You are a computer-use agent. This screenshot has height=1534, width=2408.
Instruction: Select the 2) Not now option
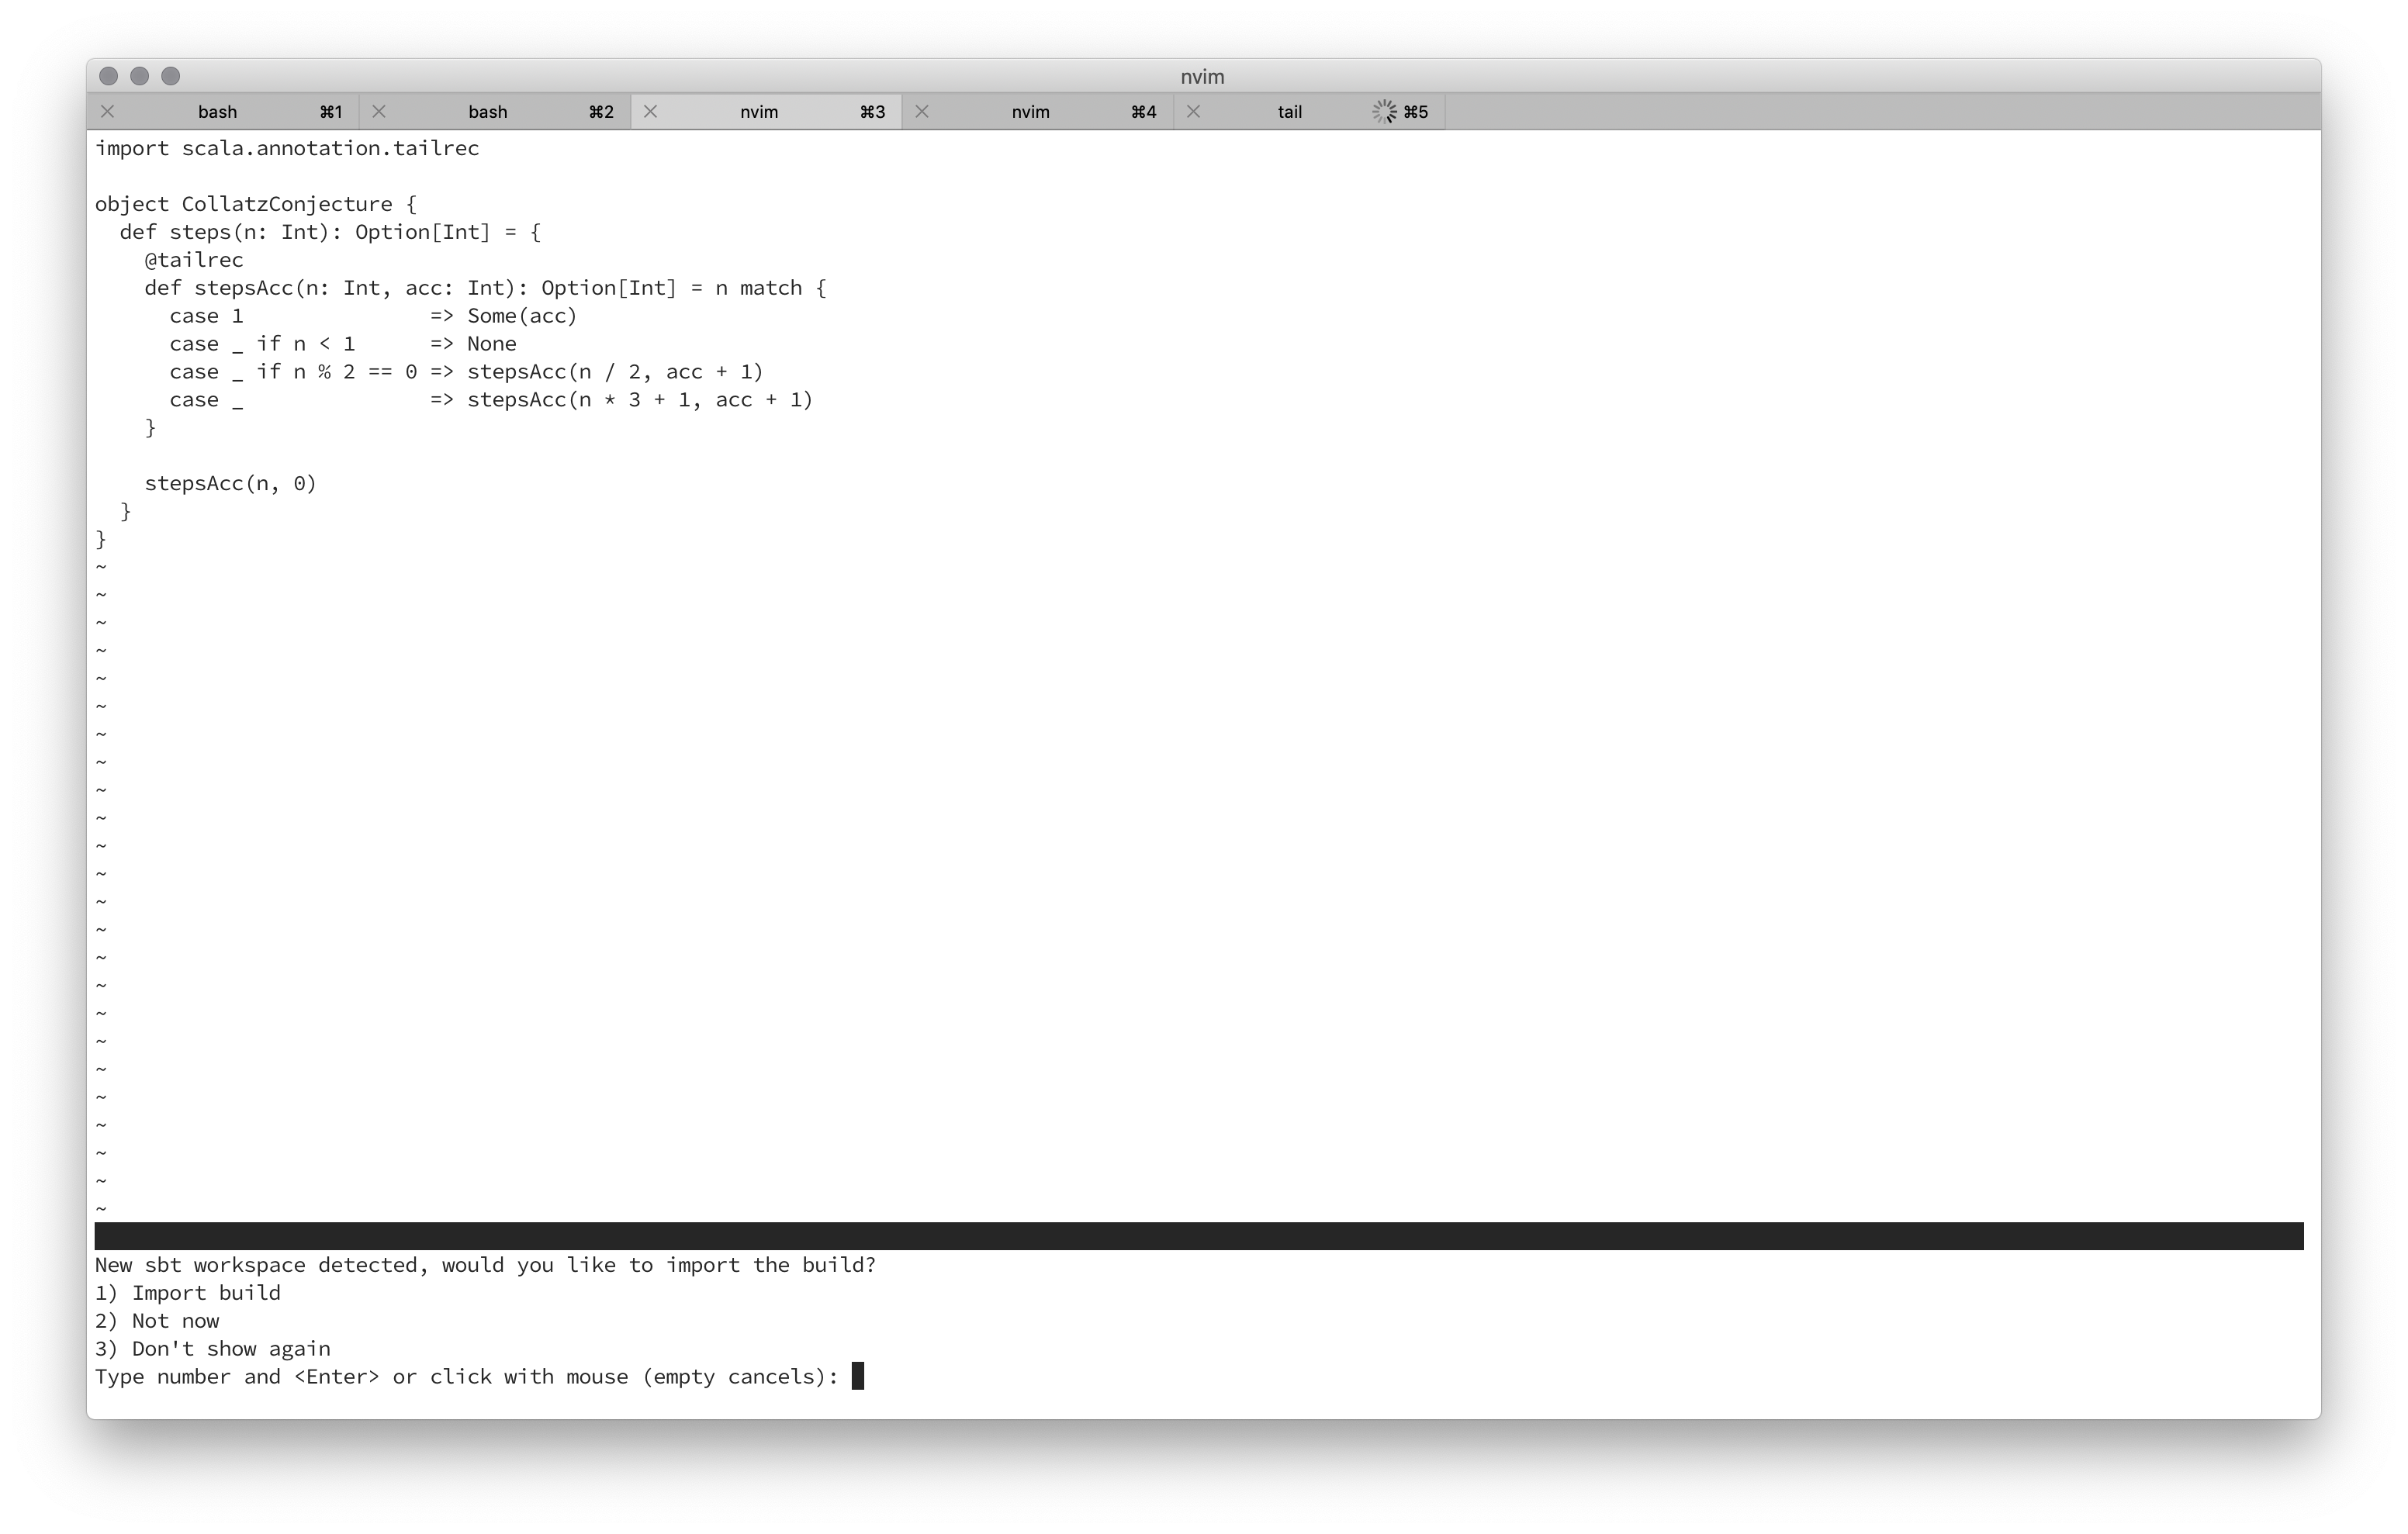coord(157,1321)
